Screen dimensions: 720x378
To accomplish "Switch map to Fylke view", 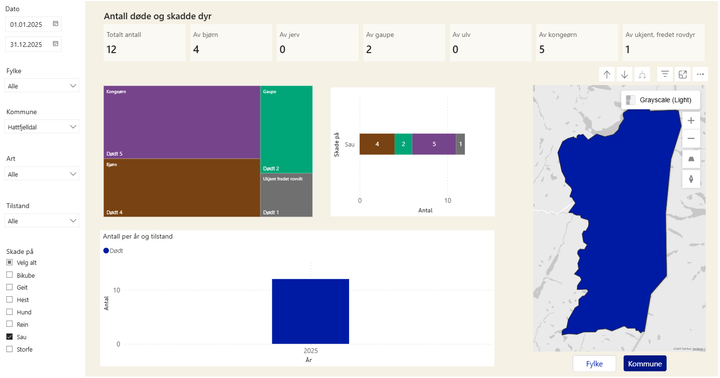I will pyautogui.click(x=594, y=364).
